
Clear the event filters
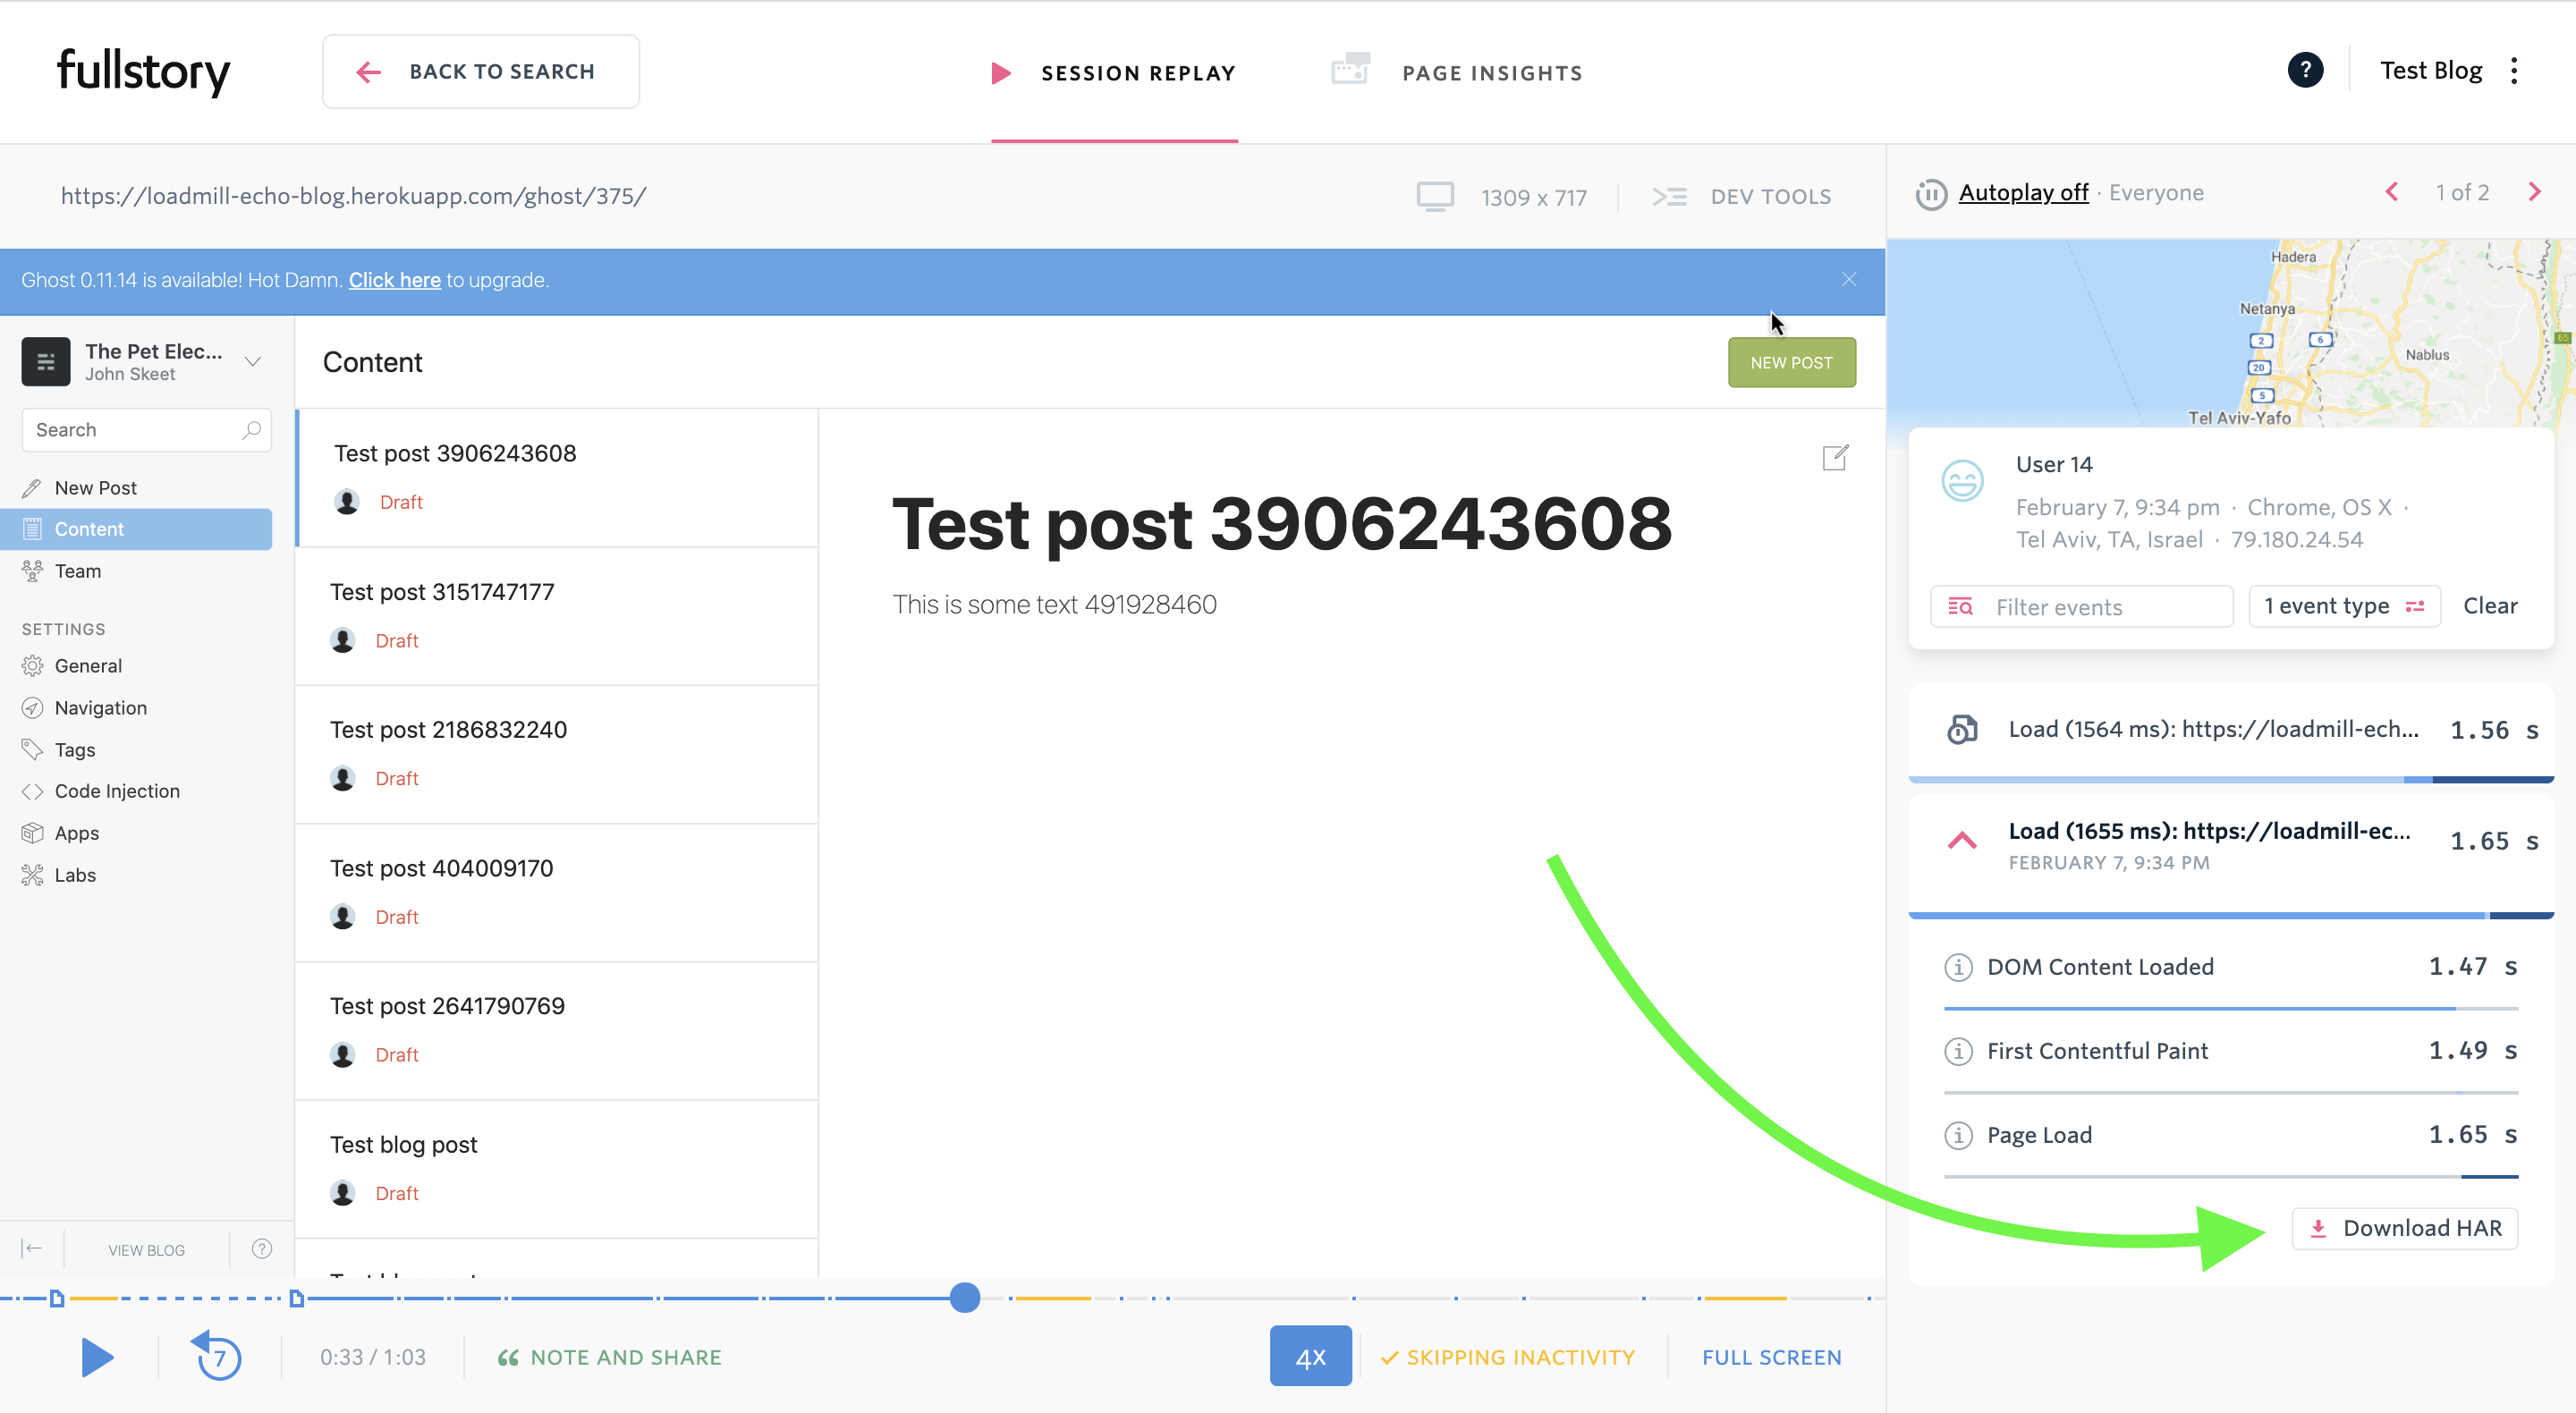(2490, 606)
